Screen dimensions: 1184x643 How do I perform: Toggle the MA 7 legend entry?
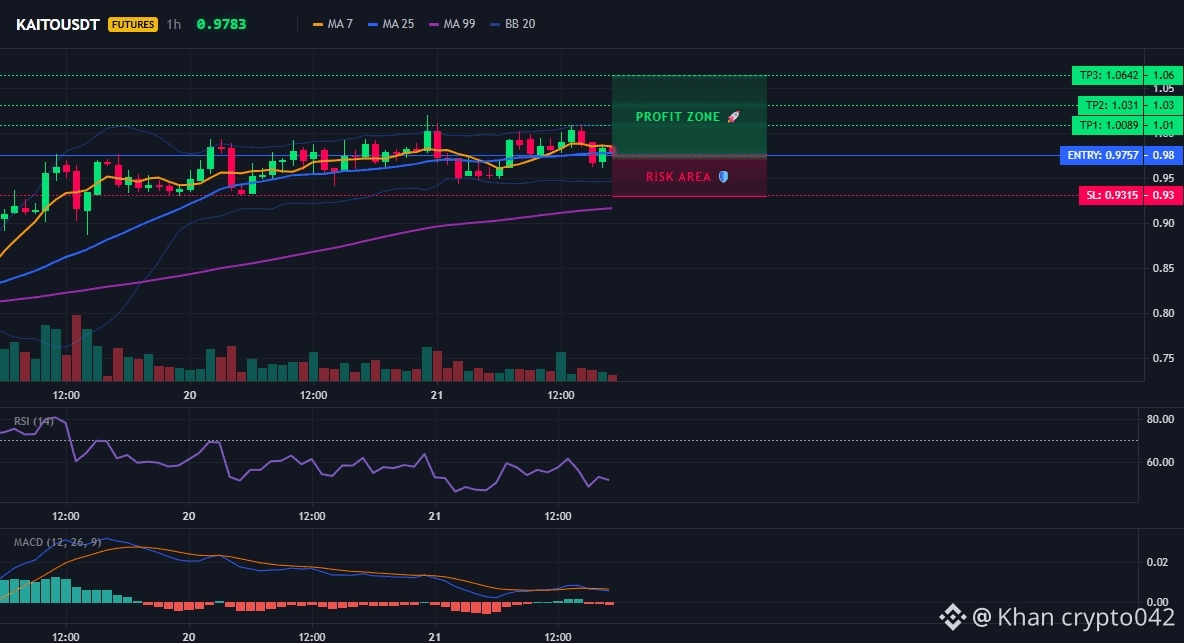pyautogui.click(x=333, y=24)
